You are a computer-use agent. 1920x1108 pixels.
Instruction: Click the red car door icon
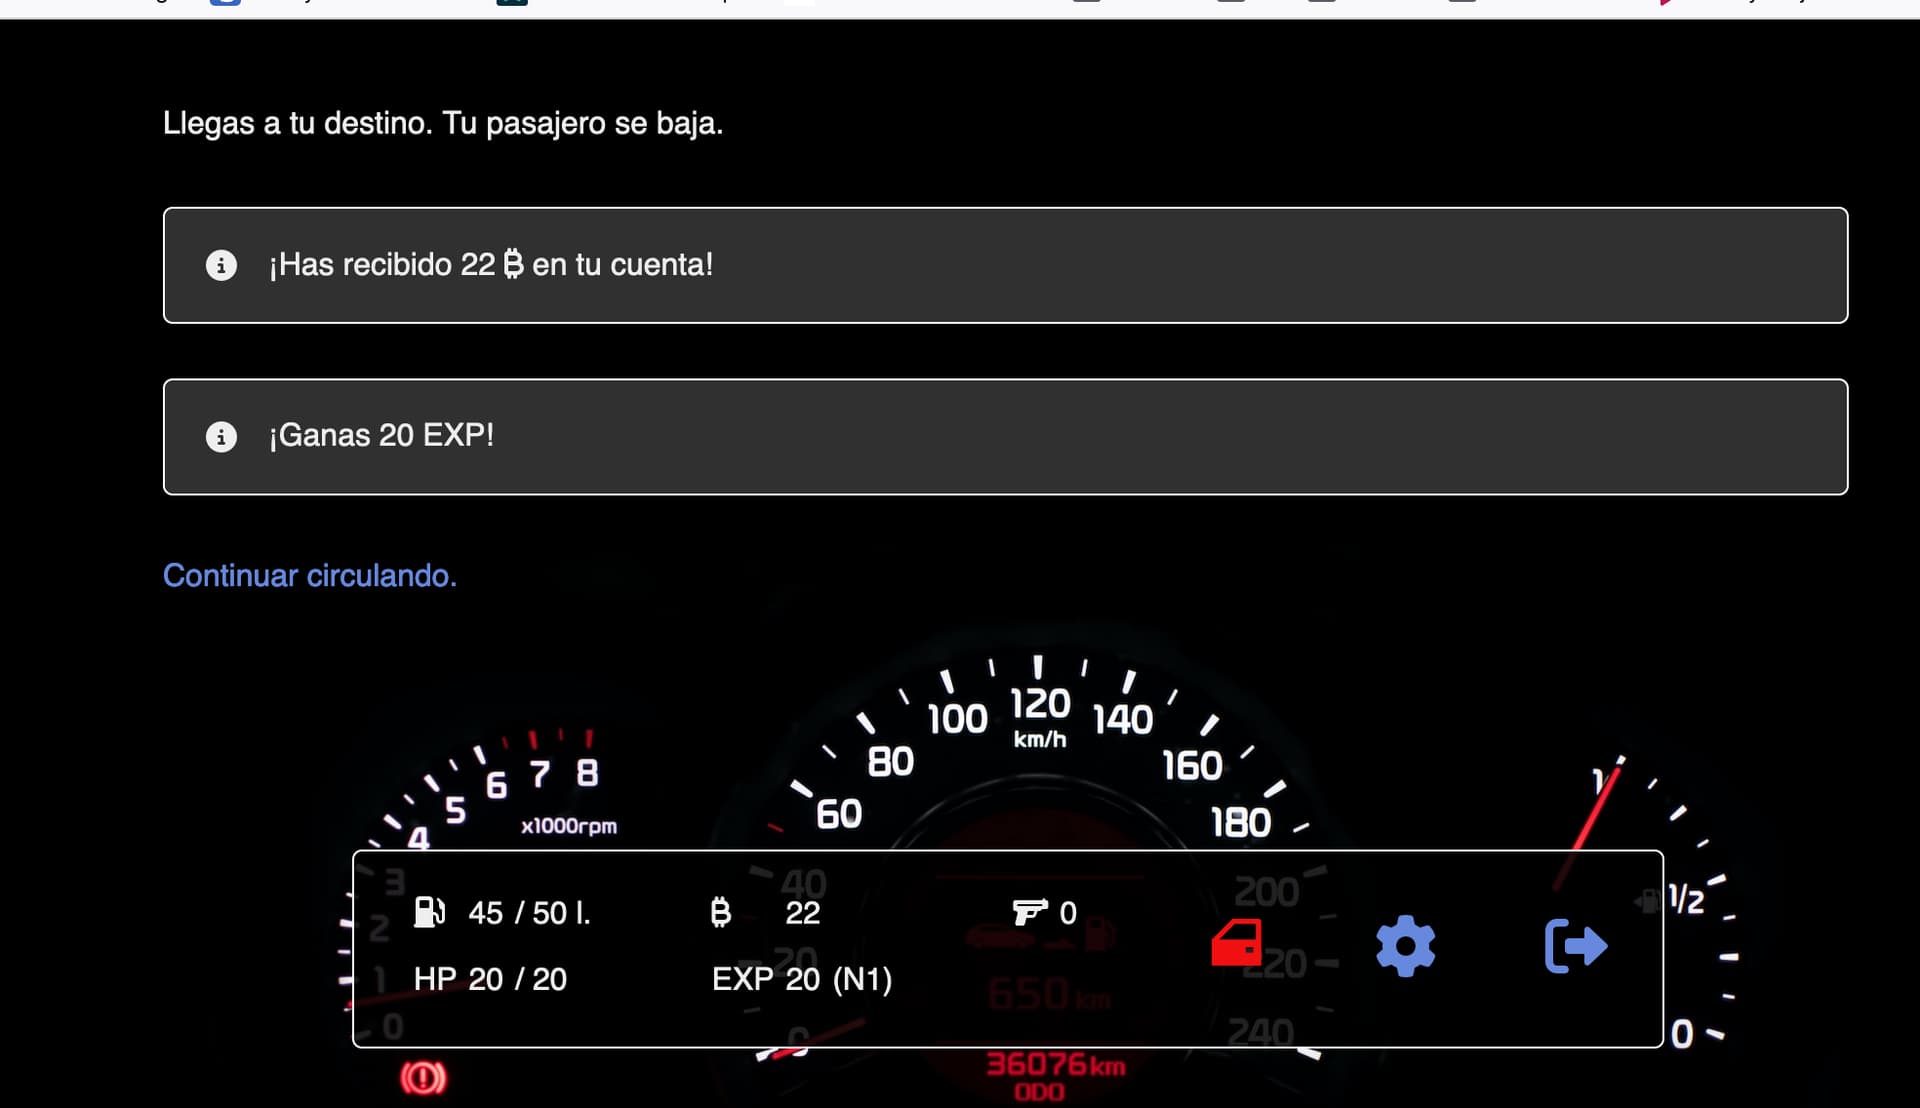coord(1236,943)
